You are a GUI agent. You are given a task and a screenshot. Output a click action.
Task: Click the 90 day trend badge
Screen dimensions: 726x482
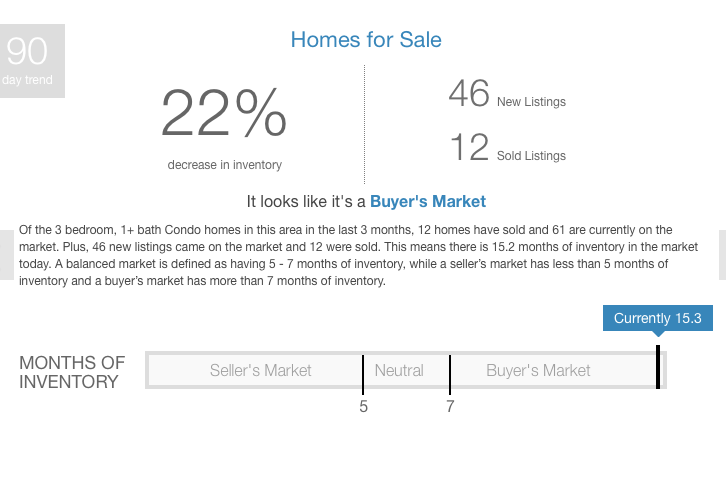click(x=32, y=61)
